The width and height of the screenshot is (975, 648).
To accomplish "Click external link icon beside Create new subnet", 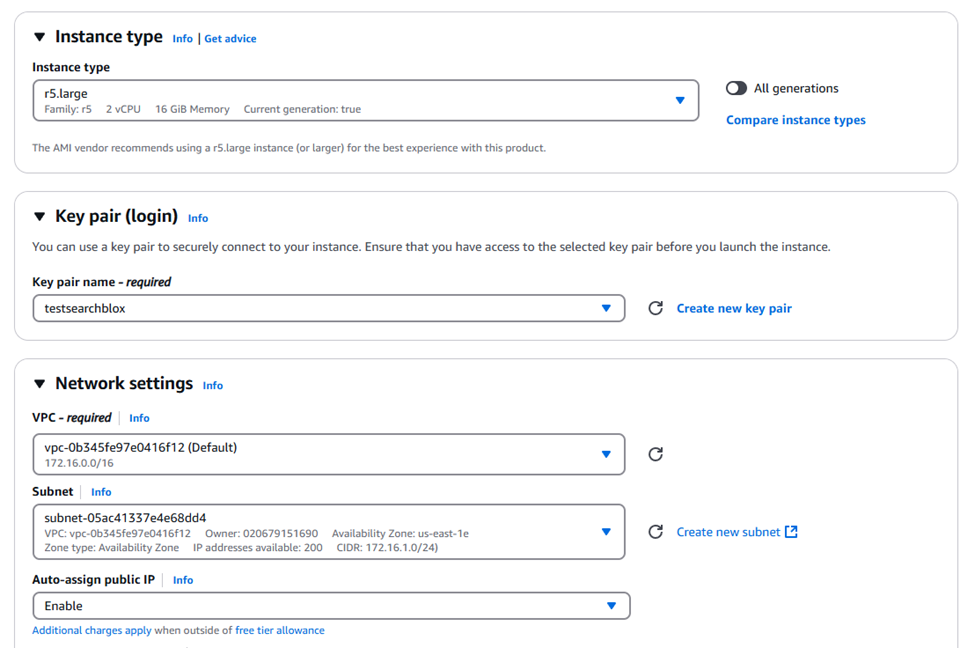I will coord(791,532).
